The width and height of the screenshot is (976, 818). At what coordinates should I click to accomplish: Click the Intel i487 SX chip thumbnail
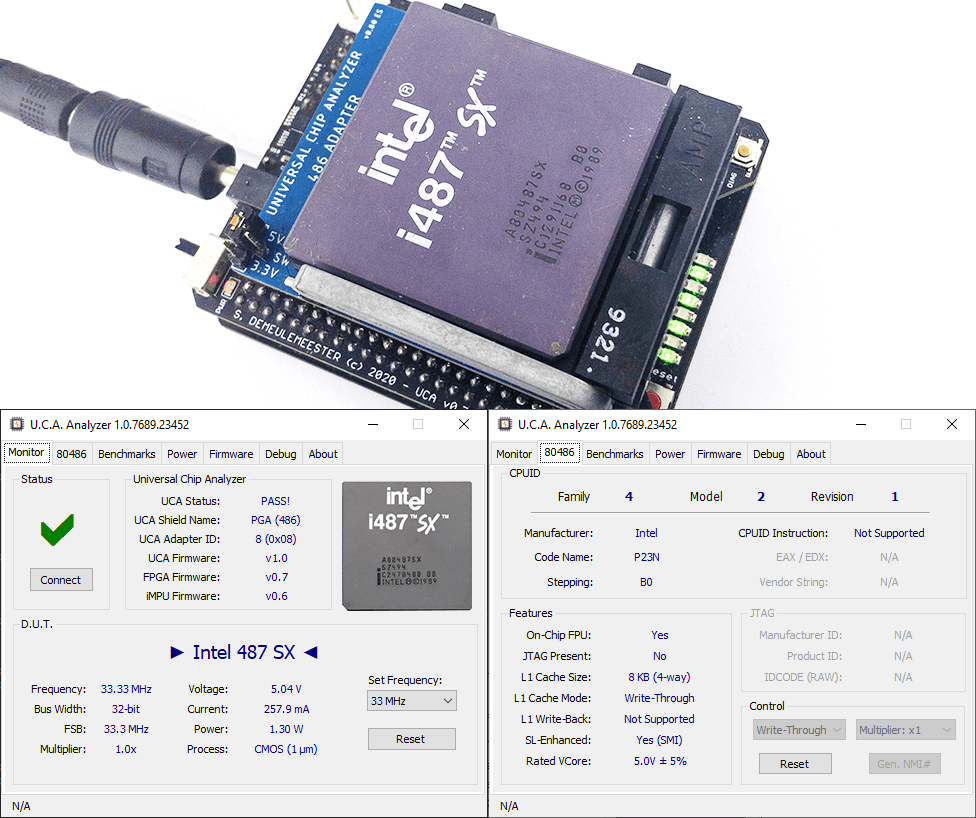(x=407, y=546)
